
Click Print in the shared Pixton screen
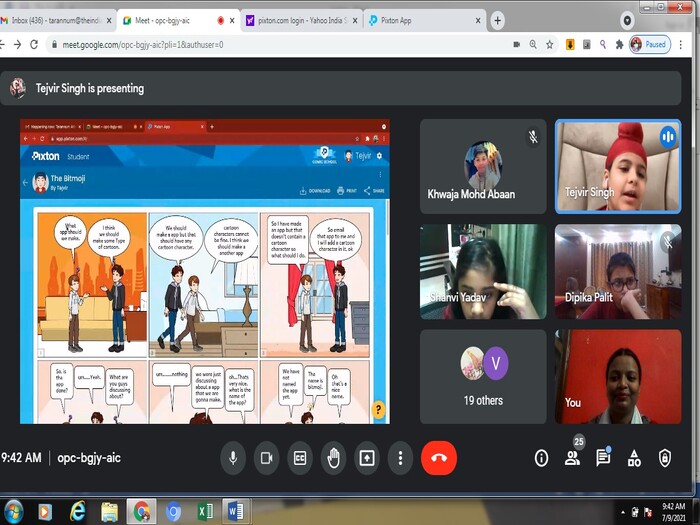[x=347, y=191]
